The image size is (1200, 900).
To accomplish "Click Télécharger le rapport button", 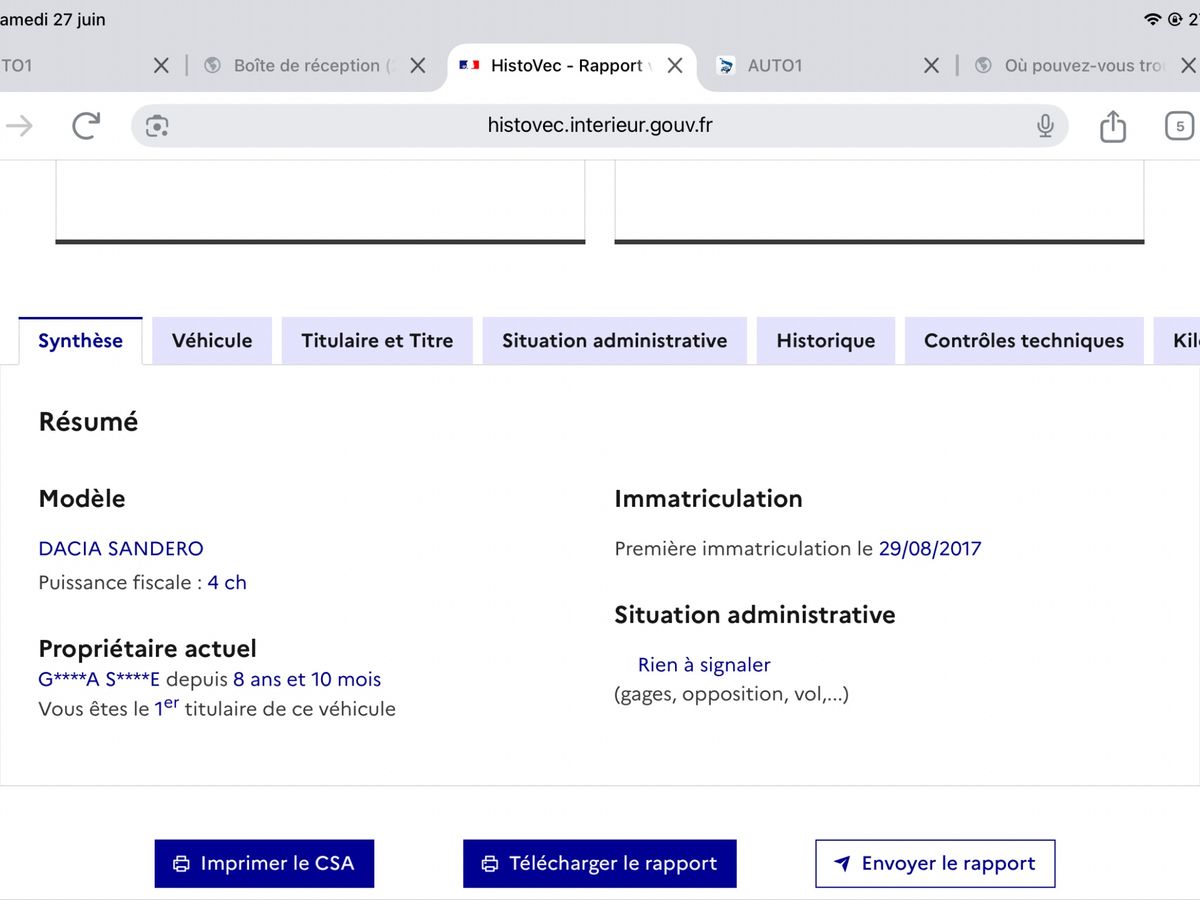I will point(600,864).
